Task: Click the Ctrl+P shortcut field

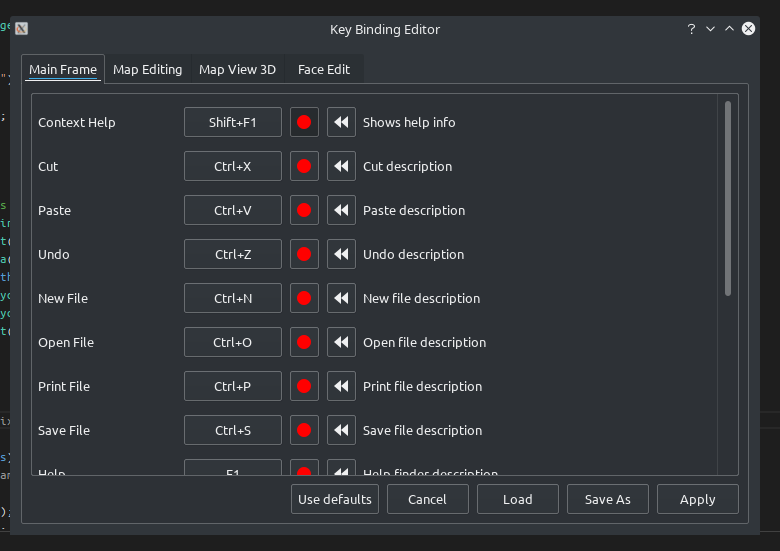Action: coord(233,386)
